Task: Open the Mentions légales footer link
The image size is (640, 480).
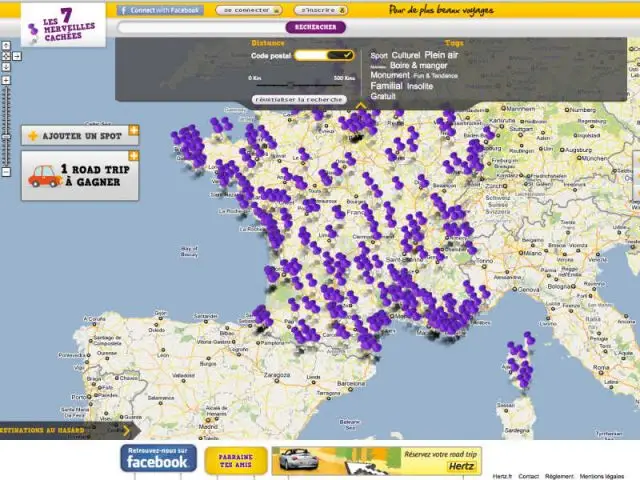Action: [602, 476]
